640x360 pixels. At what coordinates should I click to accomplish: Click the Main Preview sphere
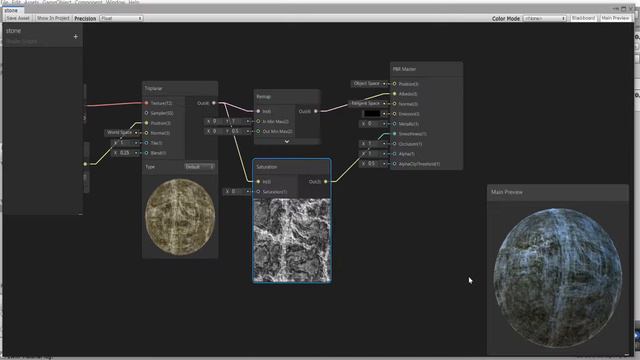[x=558, y=278]
